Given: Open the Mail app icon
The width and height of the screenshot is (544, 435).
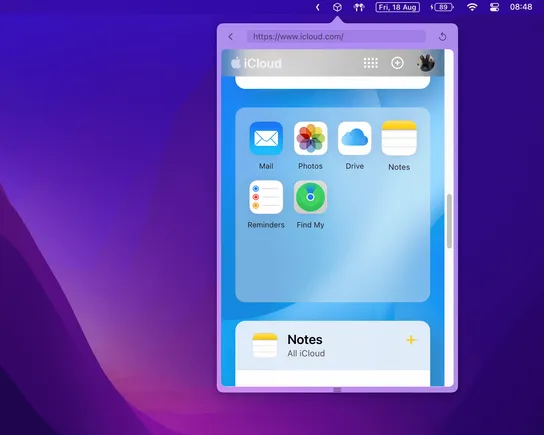Looking at the screenshot, I should (266, 138).
